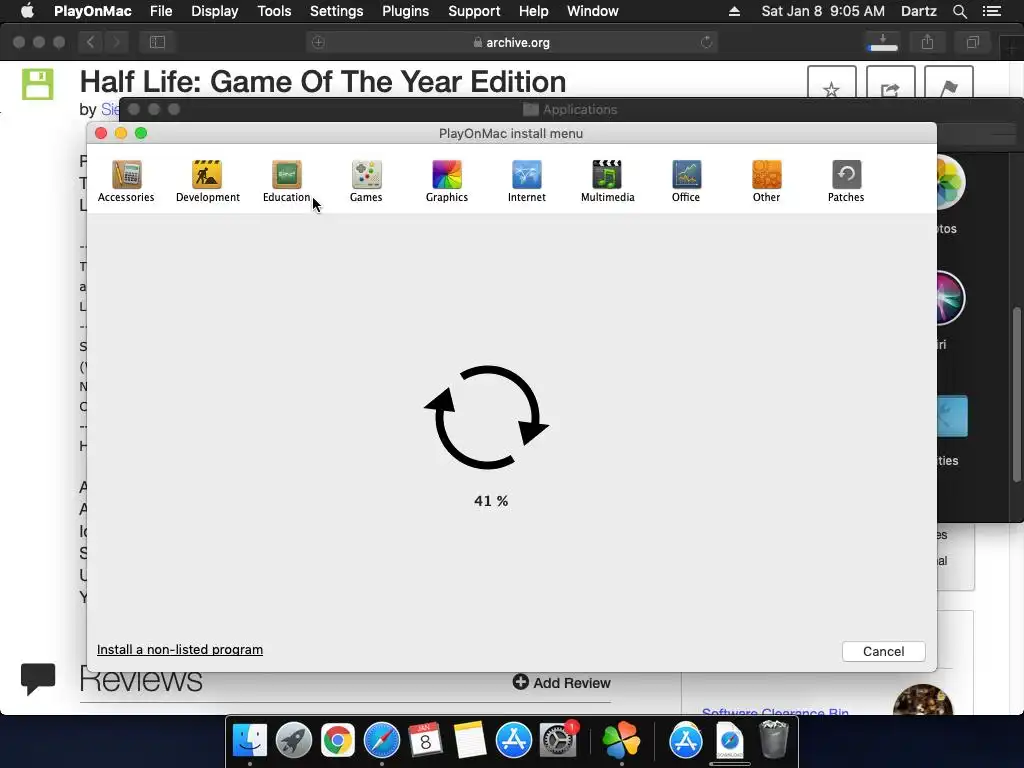Open Notes from the Dock
Viewport: 1024px width, 768px height.
pyautogui.click(x=469, y=741)
